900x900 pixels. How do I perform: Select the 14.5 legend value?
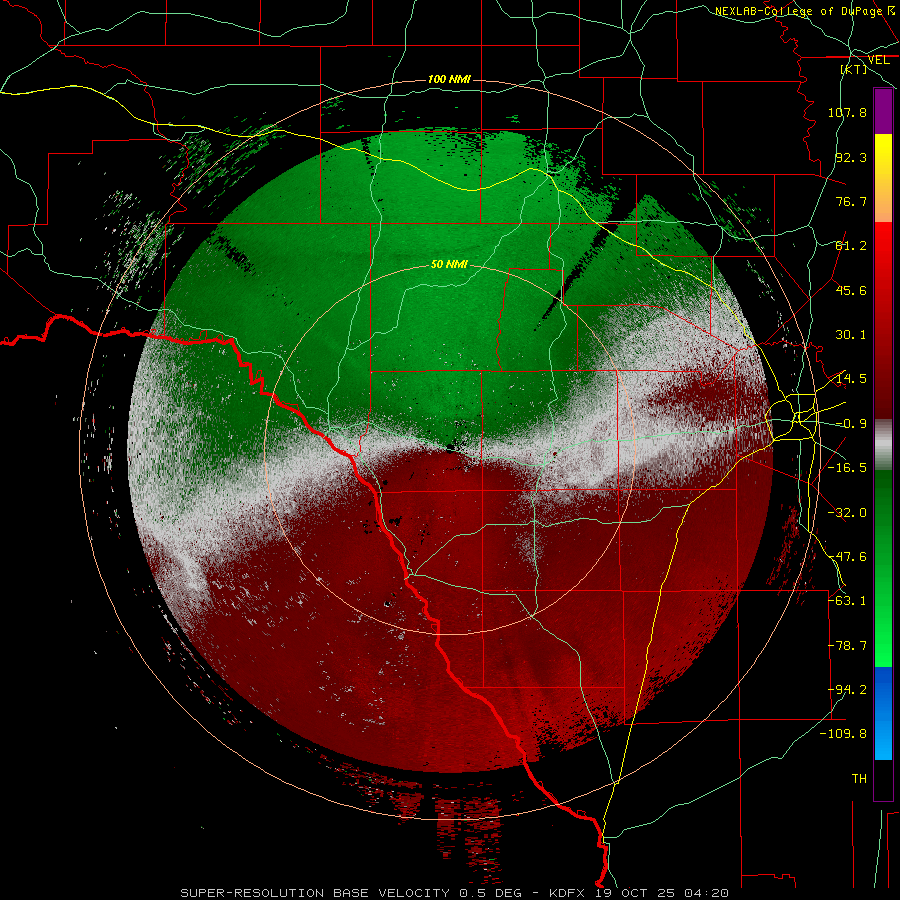click(x=851, y=379)
